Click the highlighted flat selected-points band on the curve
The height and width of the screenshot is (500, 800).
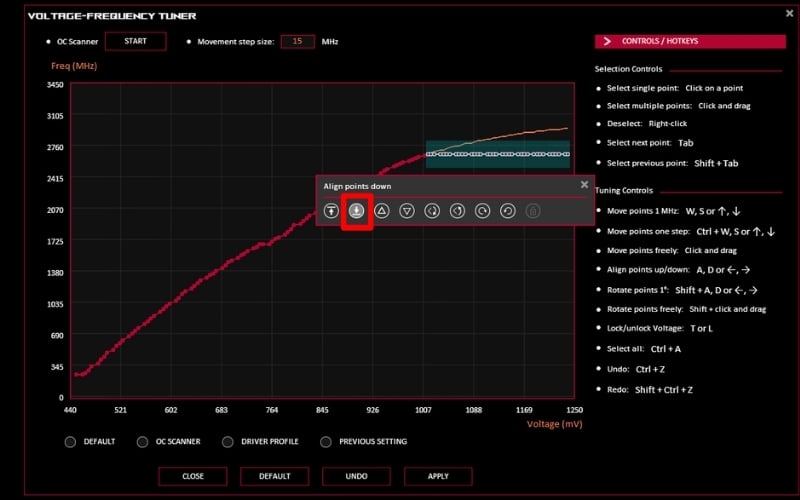pos(497,154)
